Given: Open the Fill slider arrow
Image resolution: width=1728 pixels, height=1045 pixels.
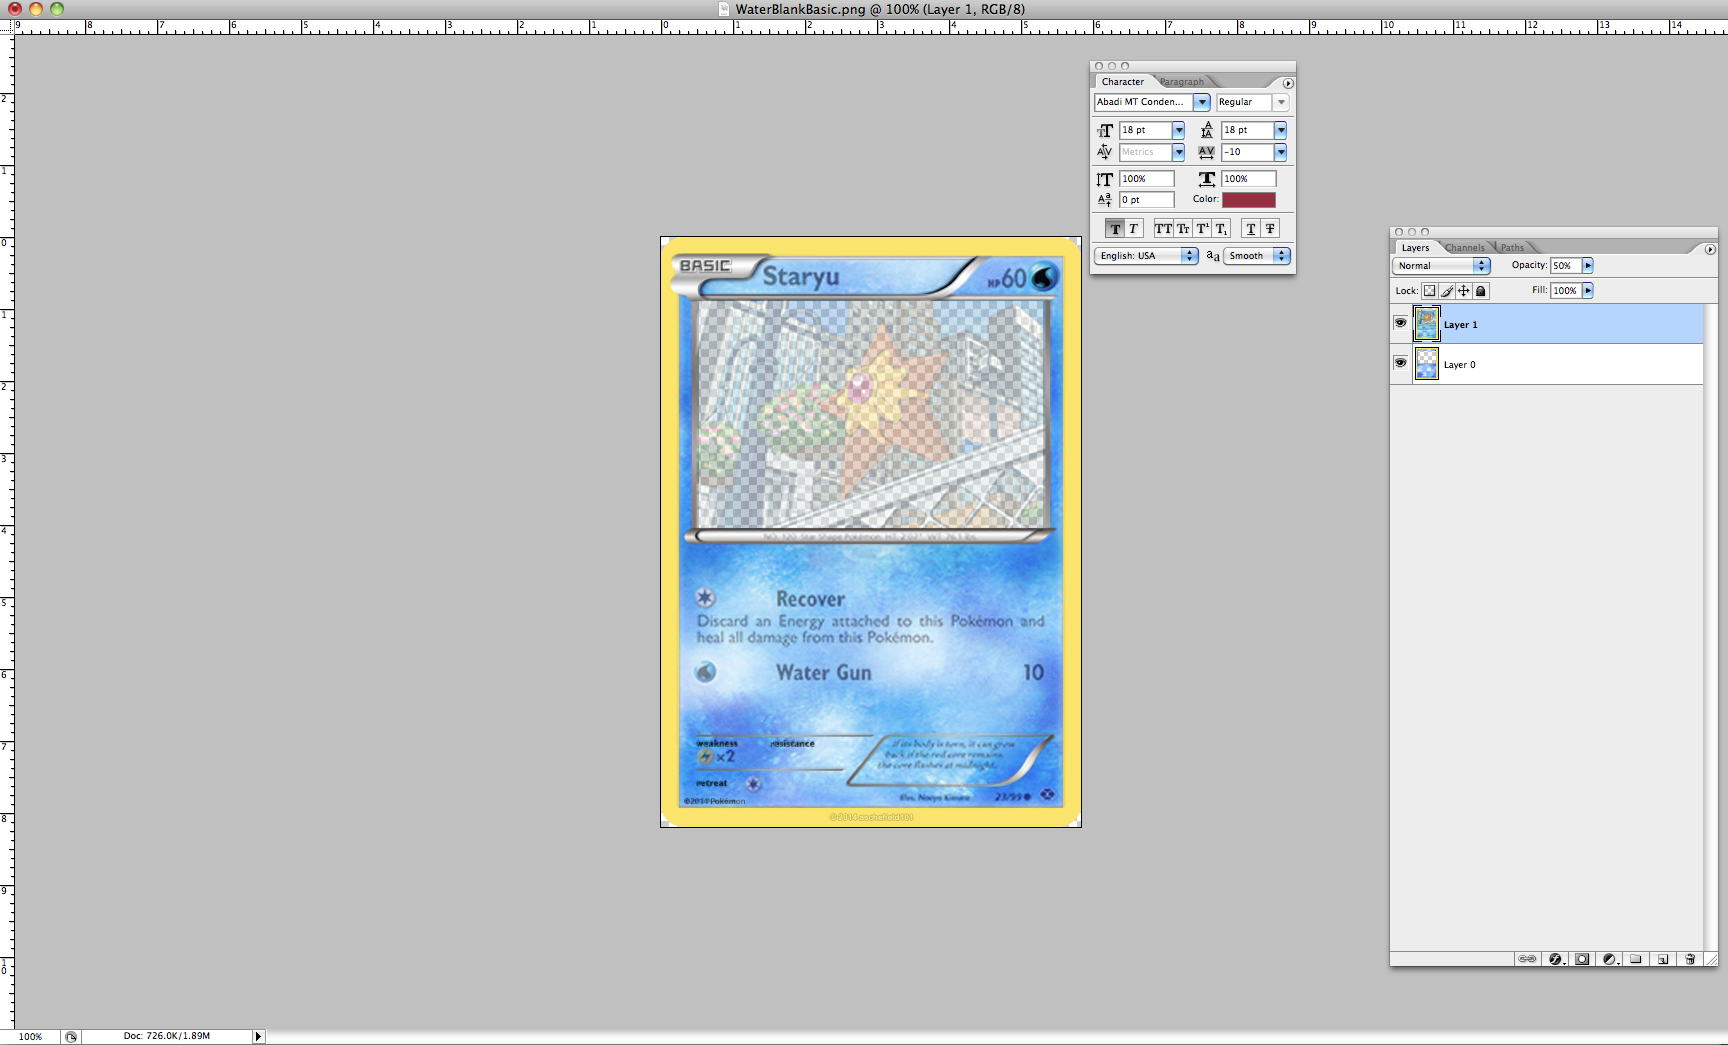Looking at the screenshot, I should point(1588,290).
